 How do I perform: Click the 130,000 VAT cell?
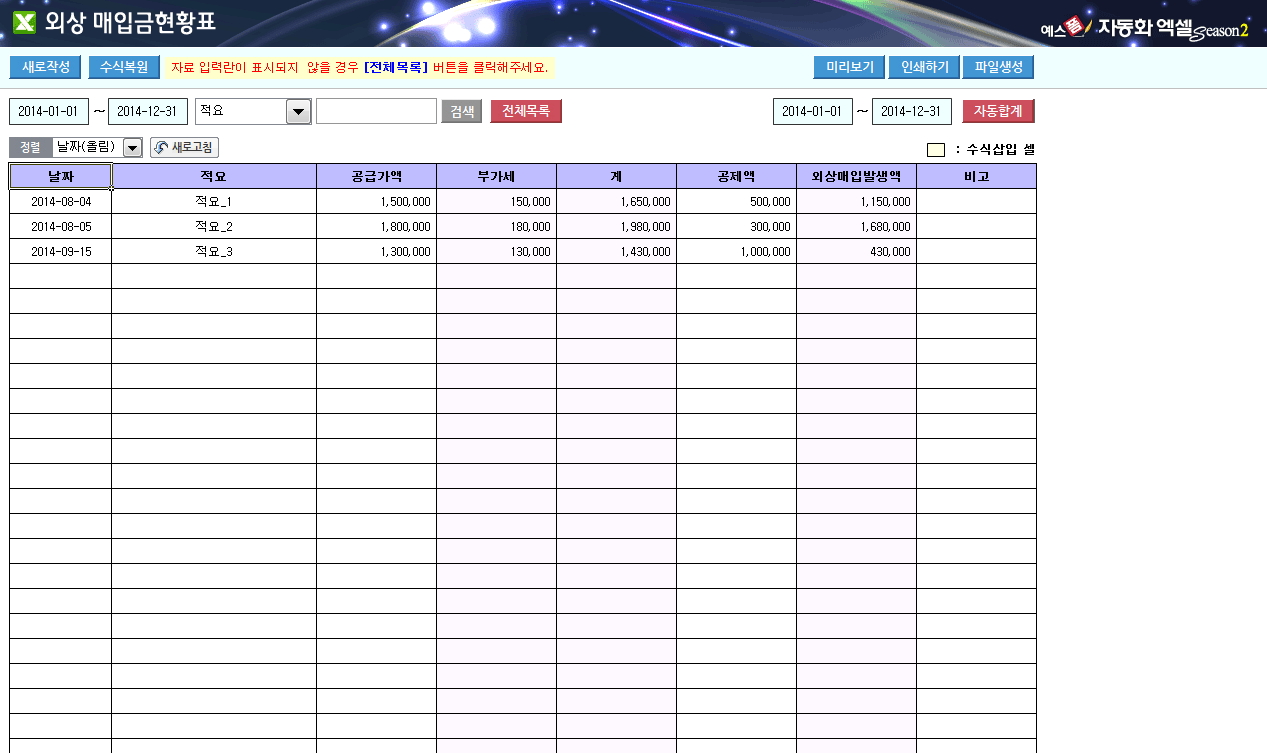coord(497,251)
